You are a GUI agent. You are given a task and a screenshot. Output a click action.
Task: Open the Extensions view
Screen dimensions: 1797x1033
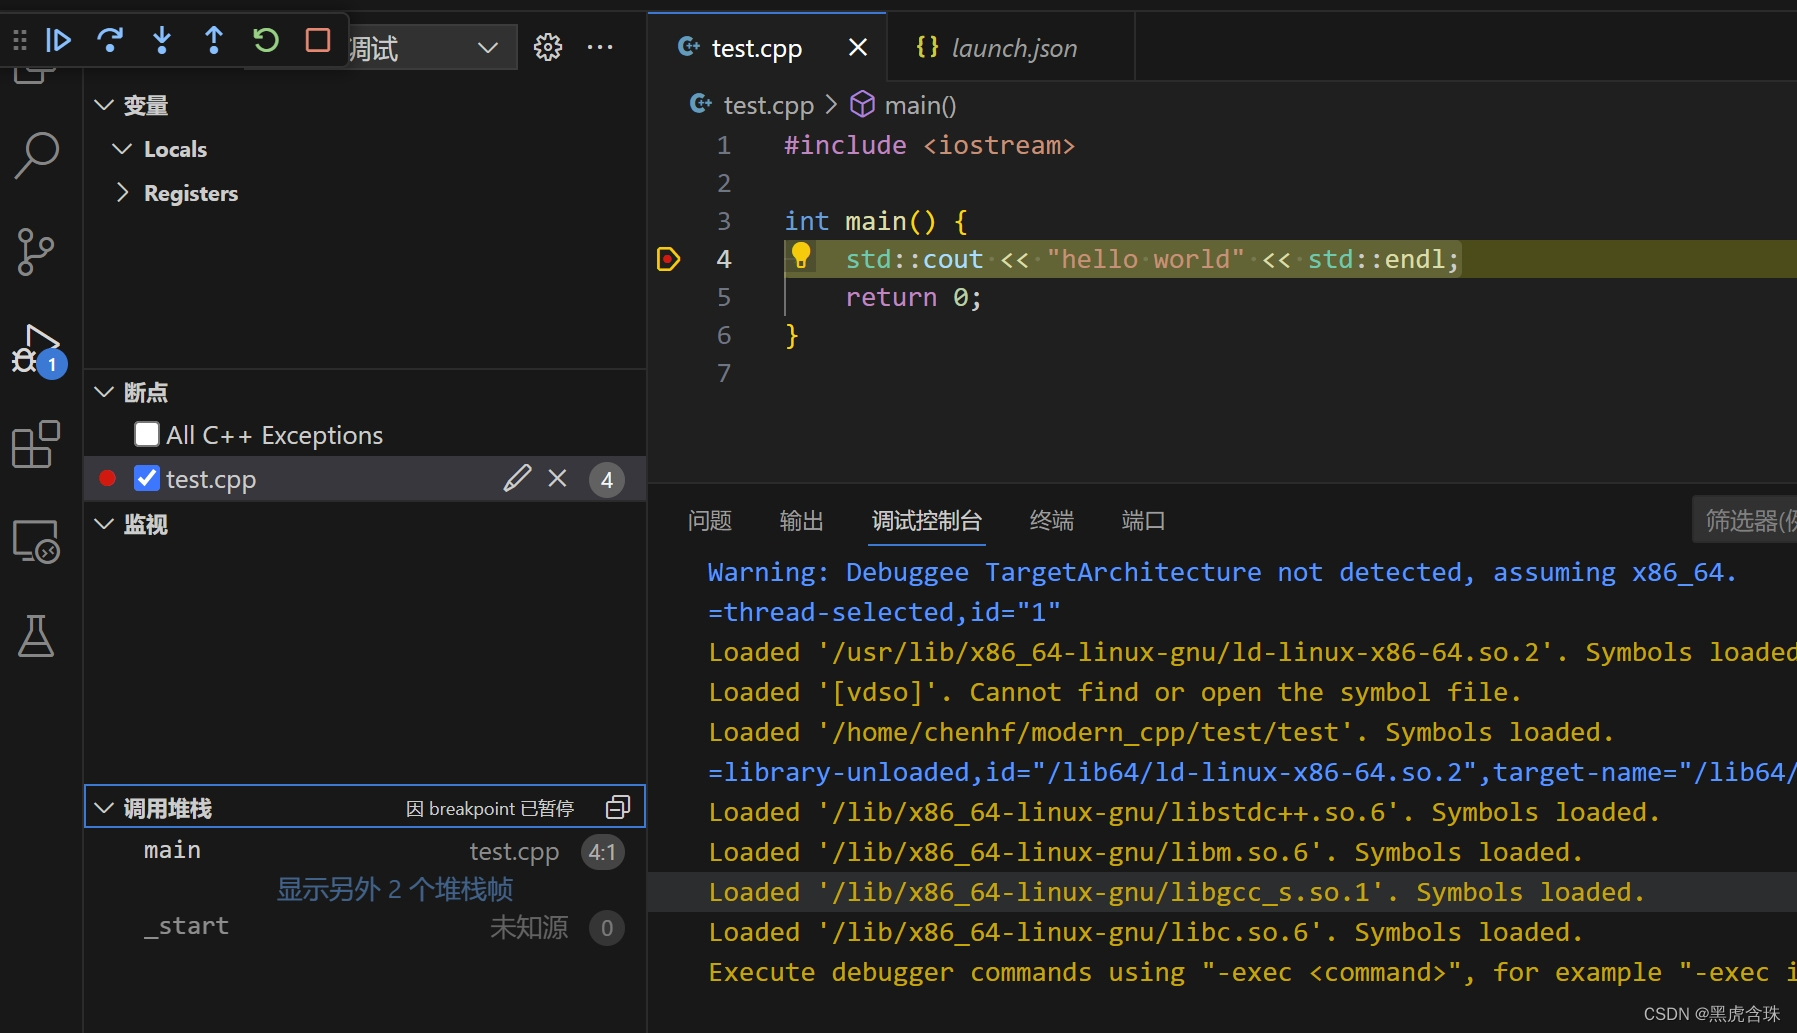pos(37,444)
